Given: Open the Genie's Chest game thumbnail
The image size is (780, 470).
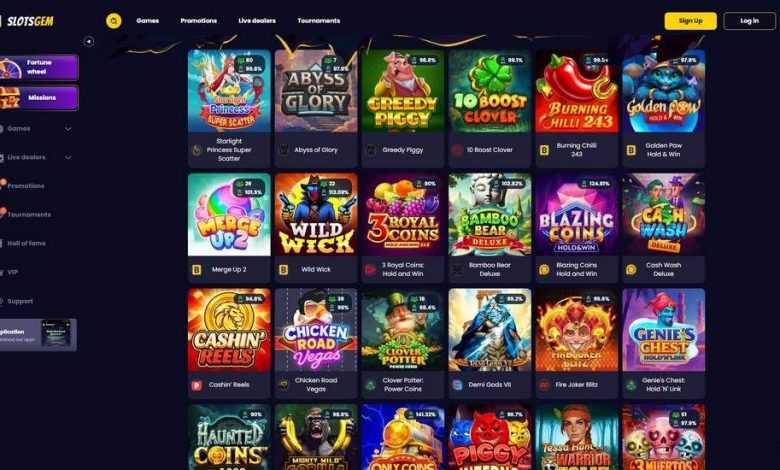Looking at the screenshot, I should 663,330.
